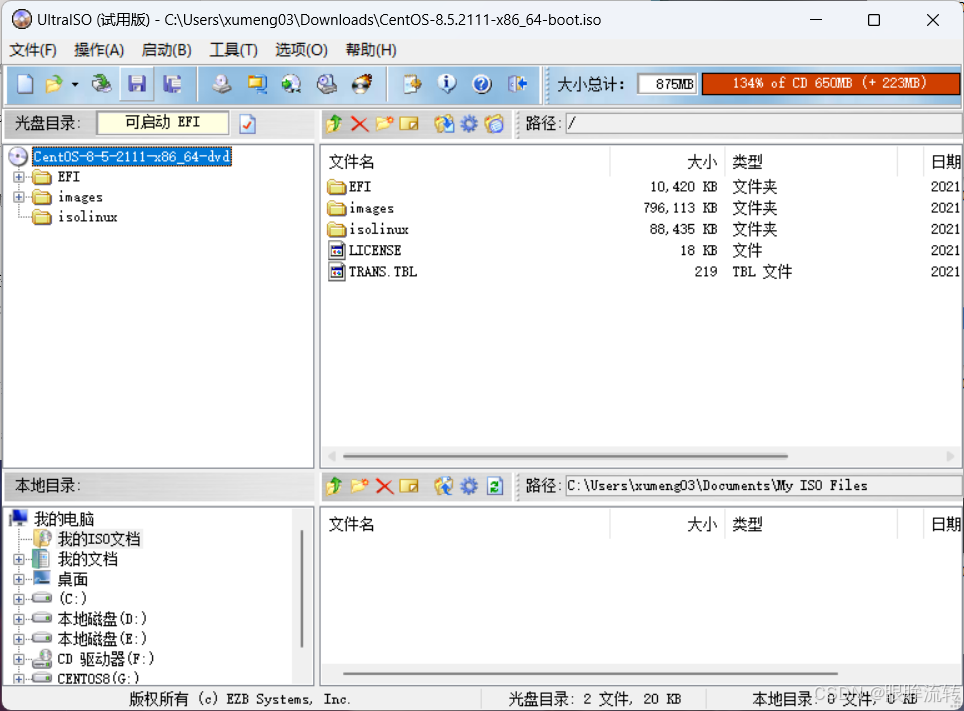Open the 文件(F) menu

point(33,50)
